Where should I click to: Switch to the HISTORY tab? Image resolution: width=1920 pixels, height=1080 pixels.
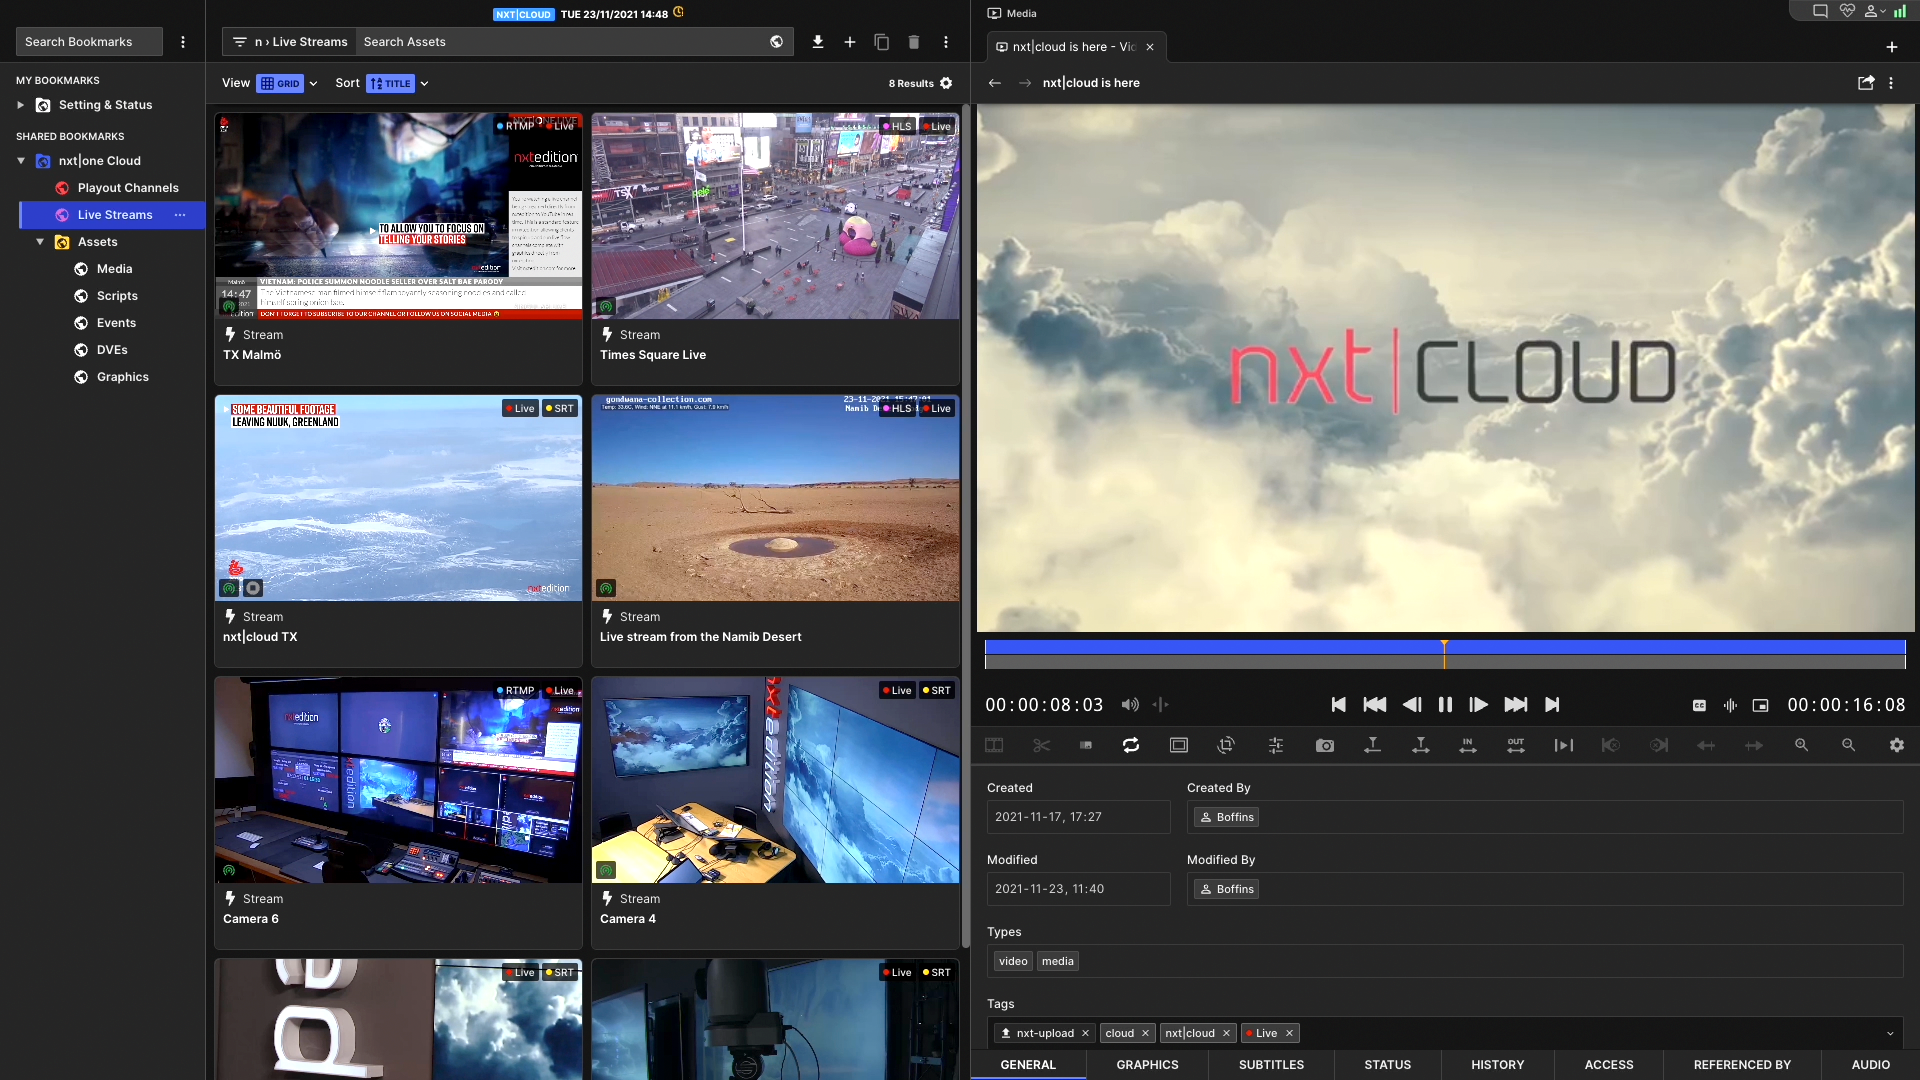[1498, 1065]
